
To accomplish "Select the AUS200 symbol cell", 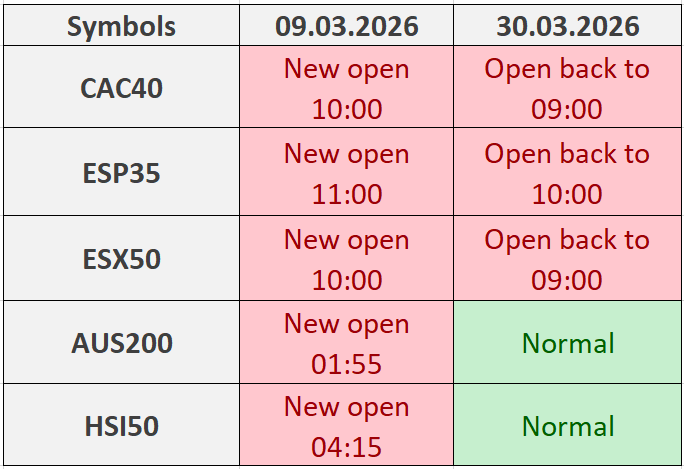I will tap(121, 343).
